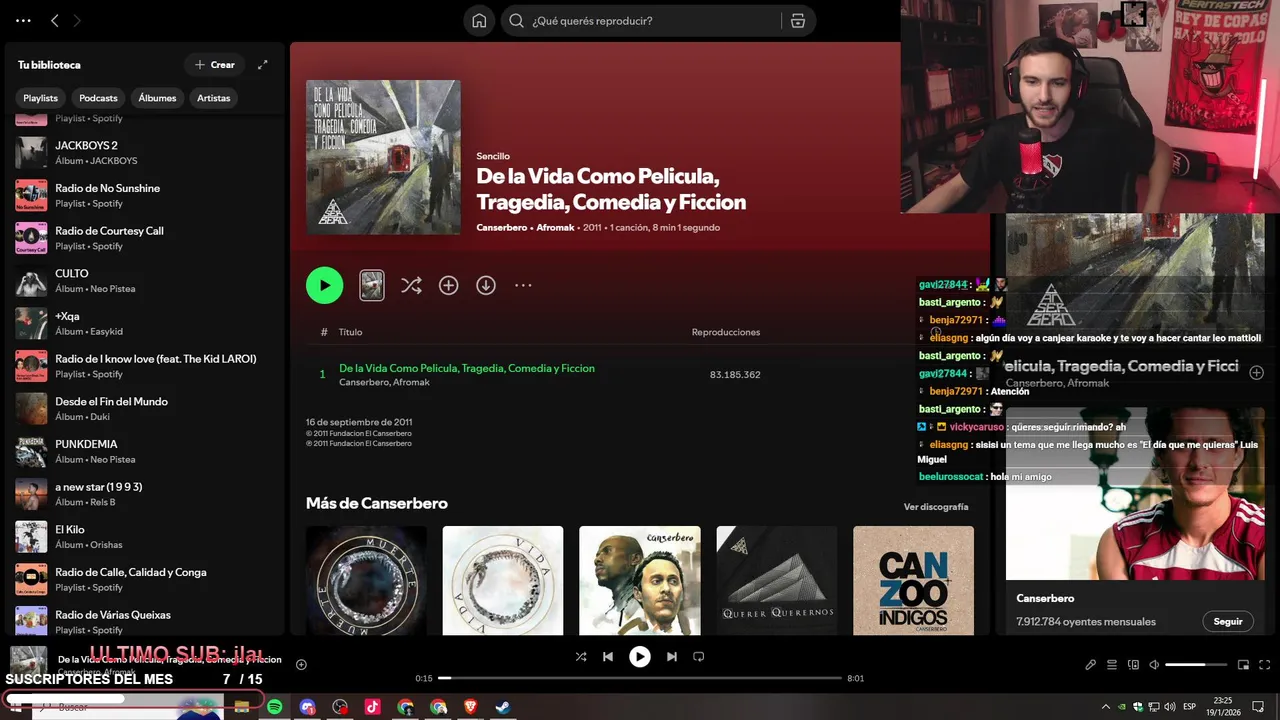This screenshot has height=720, width=1280.
Task: Open Radio de I know love playlist
Action: 145,366
